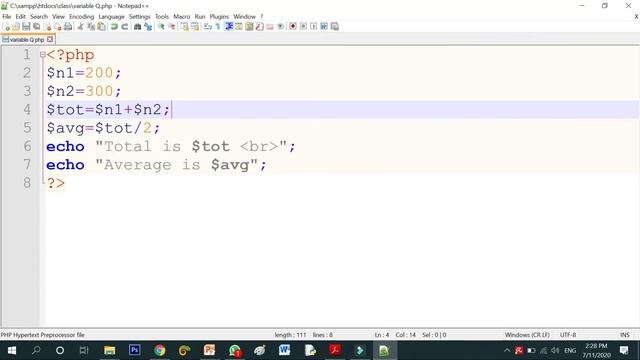Click the Save All toolbar icon
The width and height of the screenshot is (640, 360).
click(x=37, y=27)
